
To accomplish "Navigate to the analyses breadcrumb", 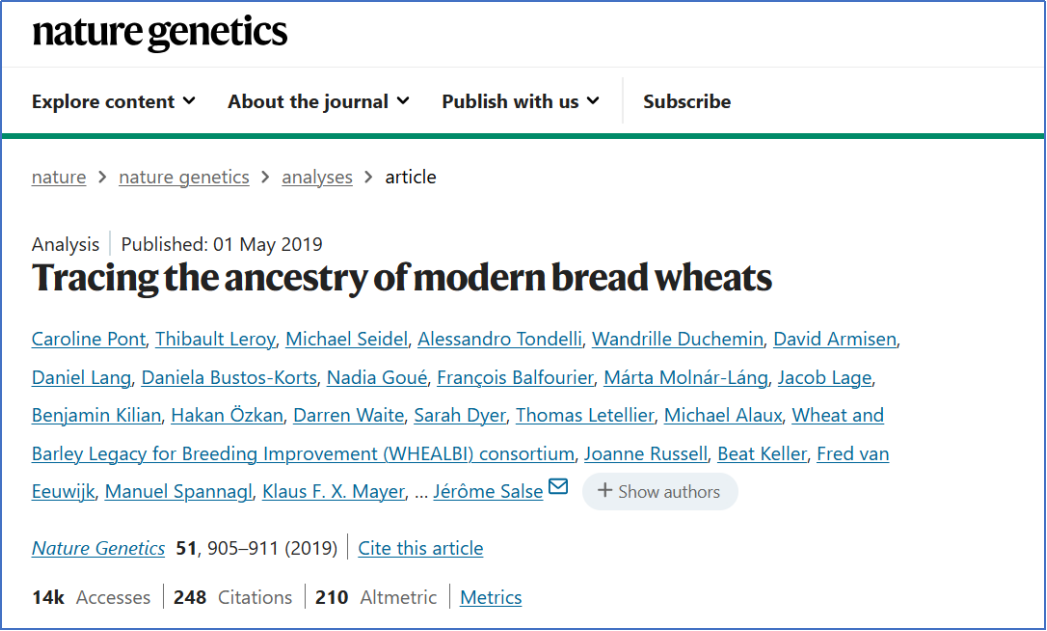I will coord(317,177).
